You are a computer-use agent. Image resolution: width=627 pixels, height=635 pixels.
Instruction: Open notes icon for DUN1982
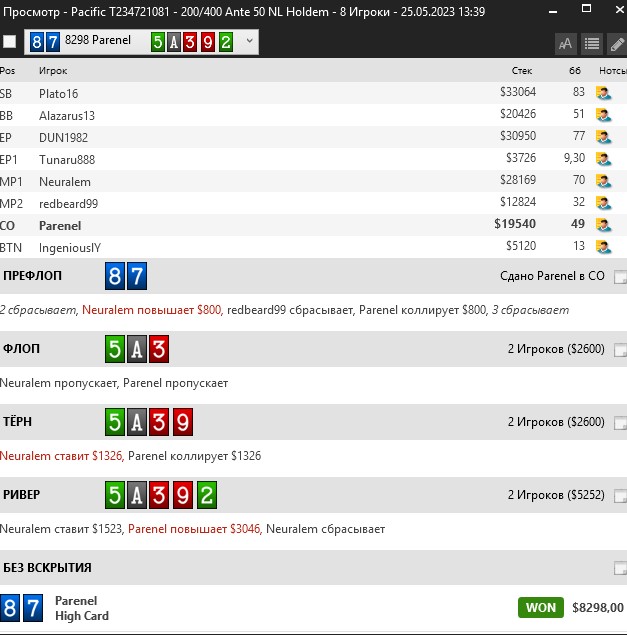point(603,137)
